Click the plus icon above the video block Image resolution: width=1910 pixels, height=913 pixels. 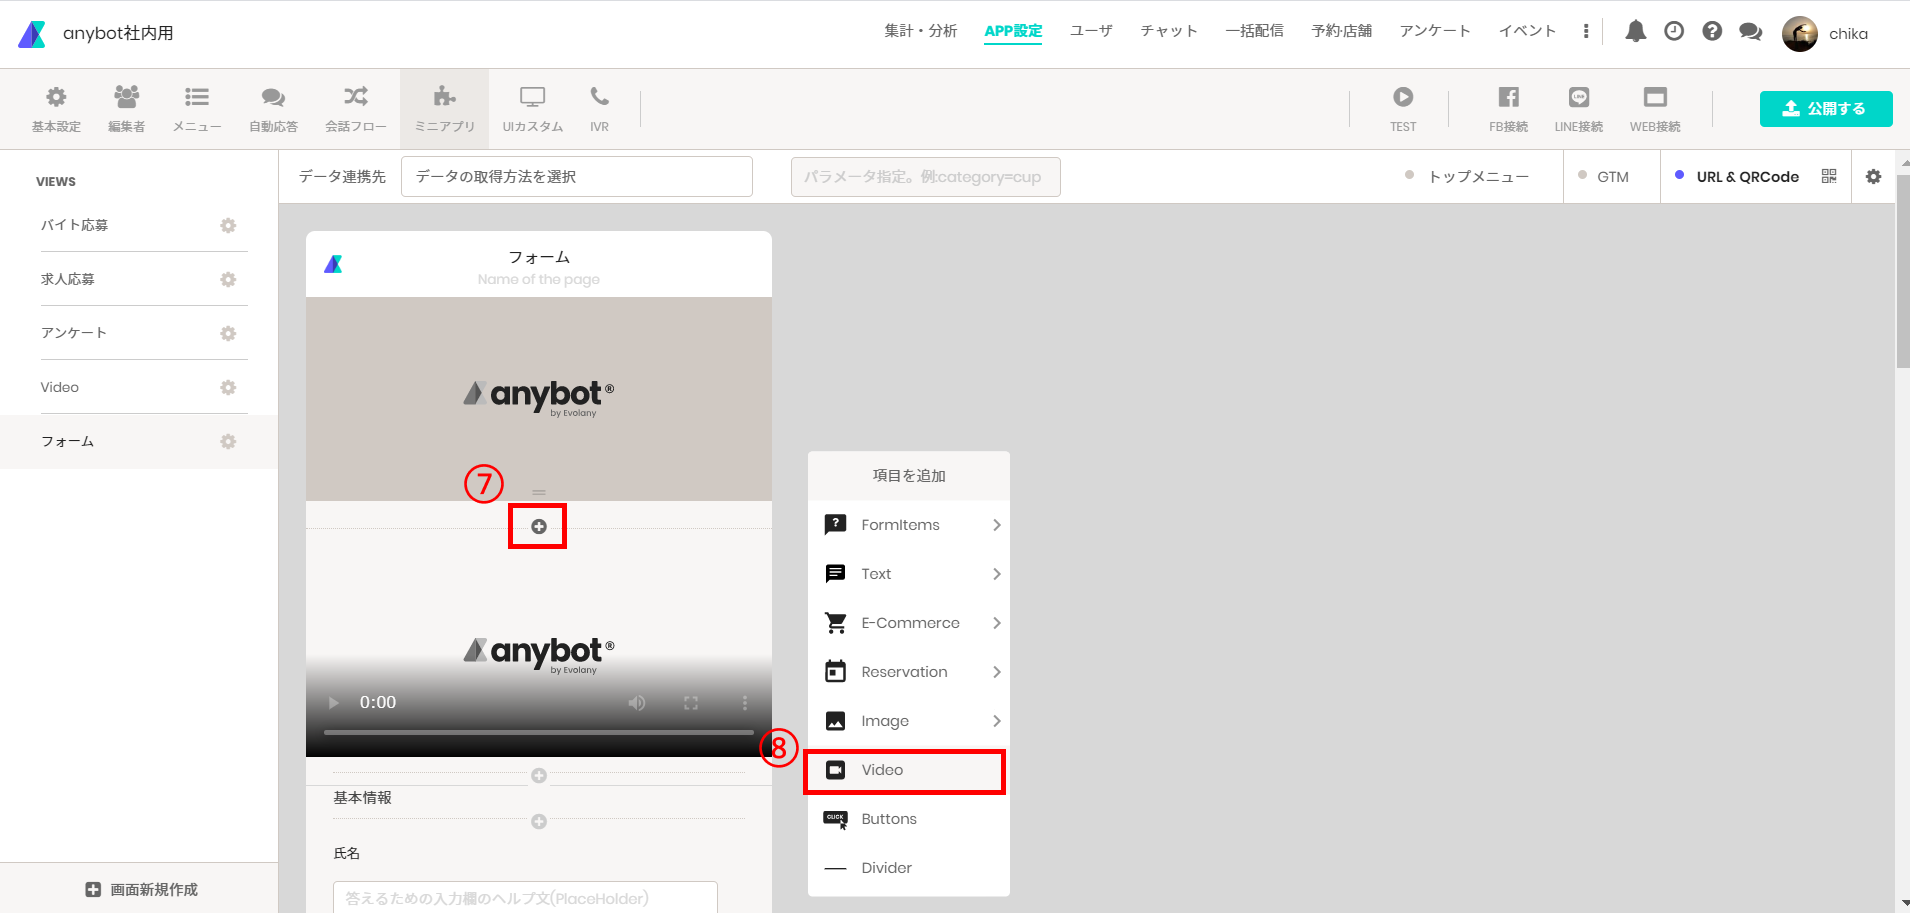click(538, 526)
